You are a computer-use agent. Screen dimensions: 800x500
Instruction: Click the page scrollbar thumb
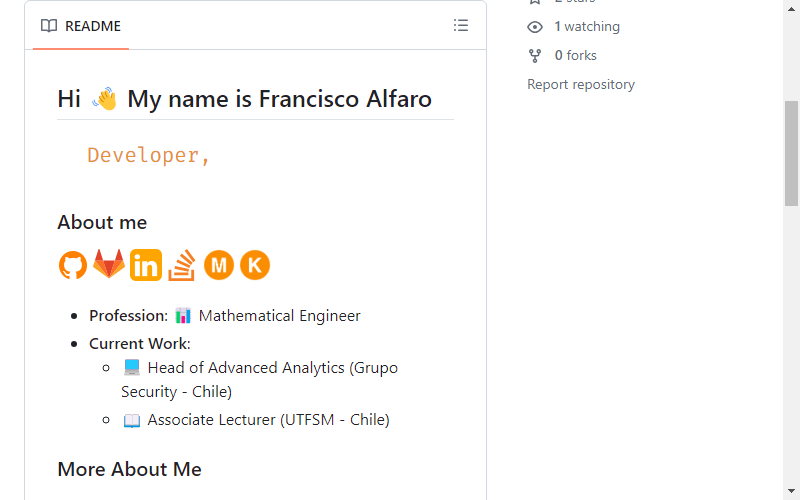pos(791,153)
